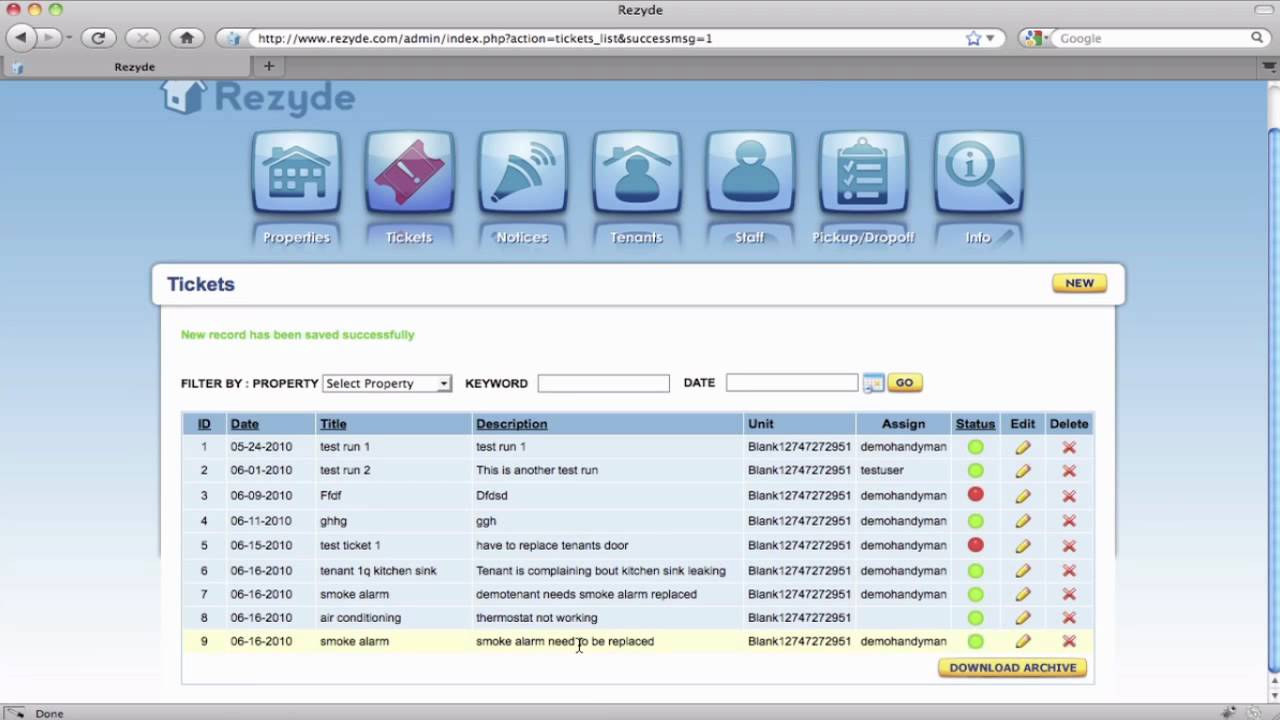Viewport: 1280px width, 720px height.
Task: Create a NEW ticket
Action: pyautogui.click(x=1079, y=283)
